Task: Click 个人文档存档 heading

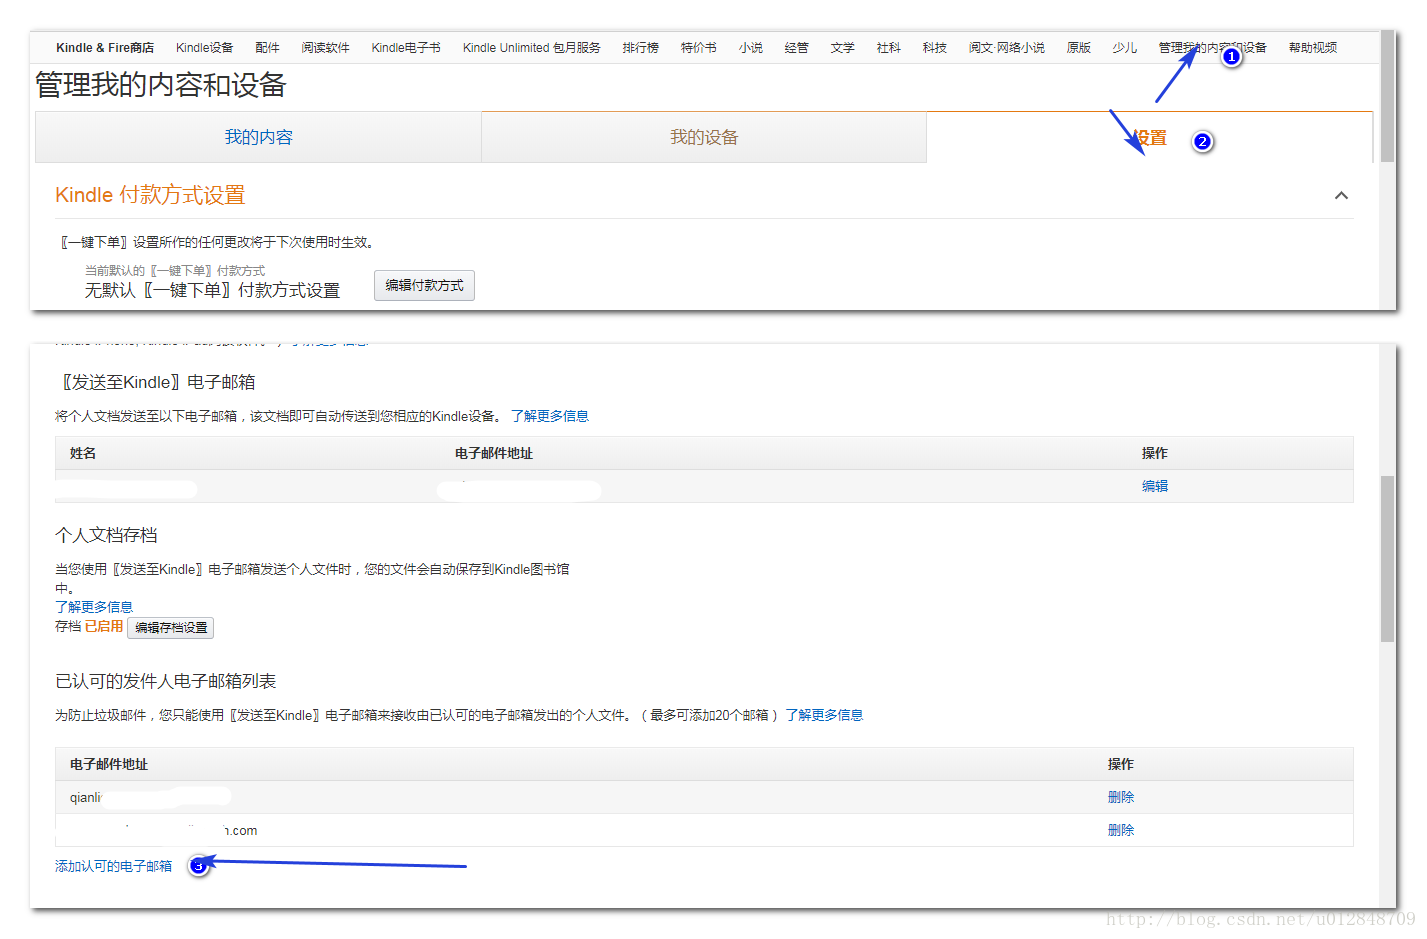Action: [106, 535]
